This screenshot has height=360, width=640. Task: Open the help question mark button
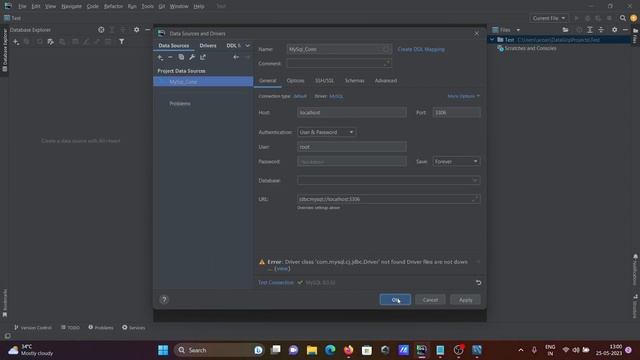[x=164, y=300]
